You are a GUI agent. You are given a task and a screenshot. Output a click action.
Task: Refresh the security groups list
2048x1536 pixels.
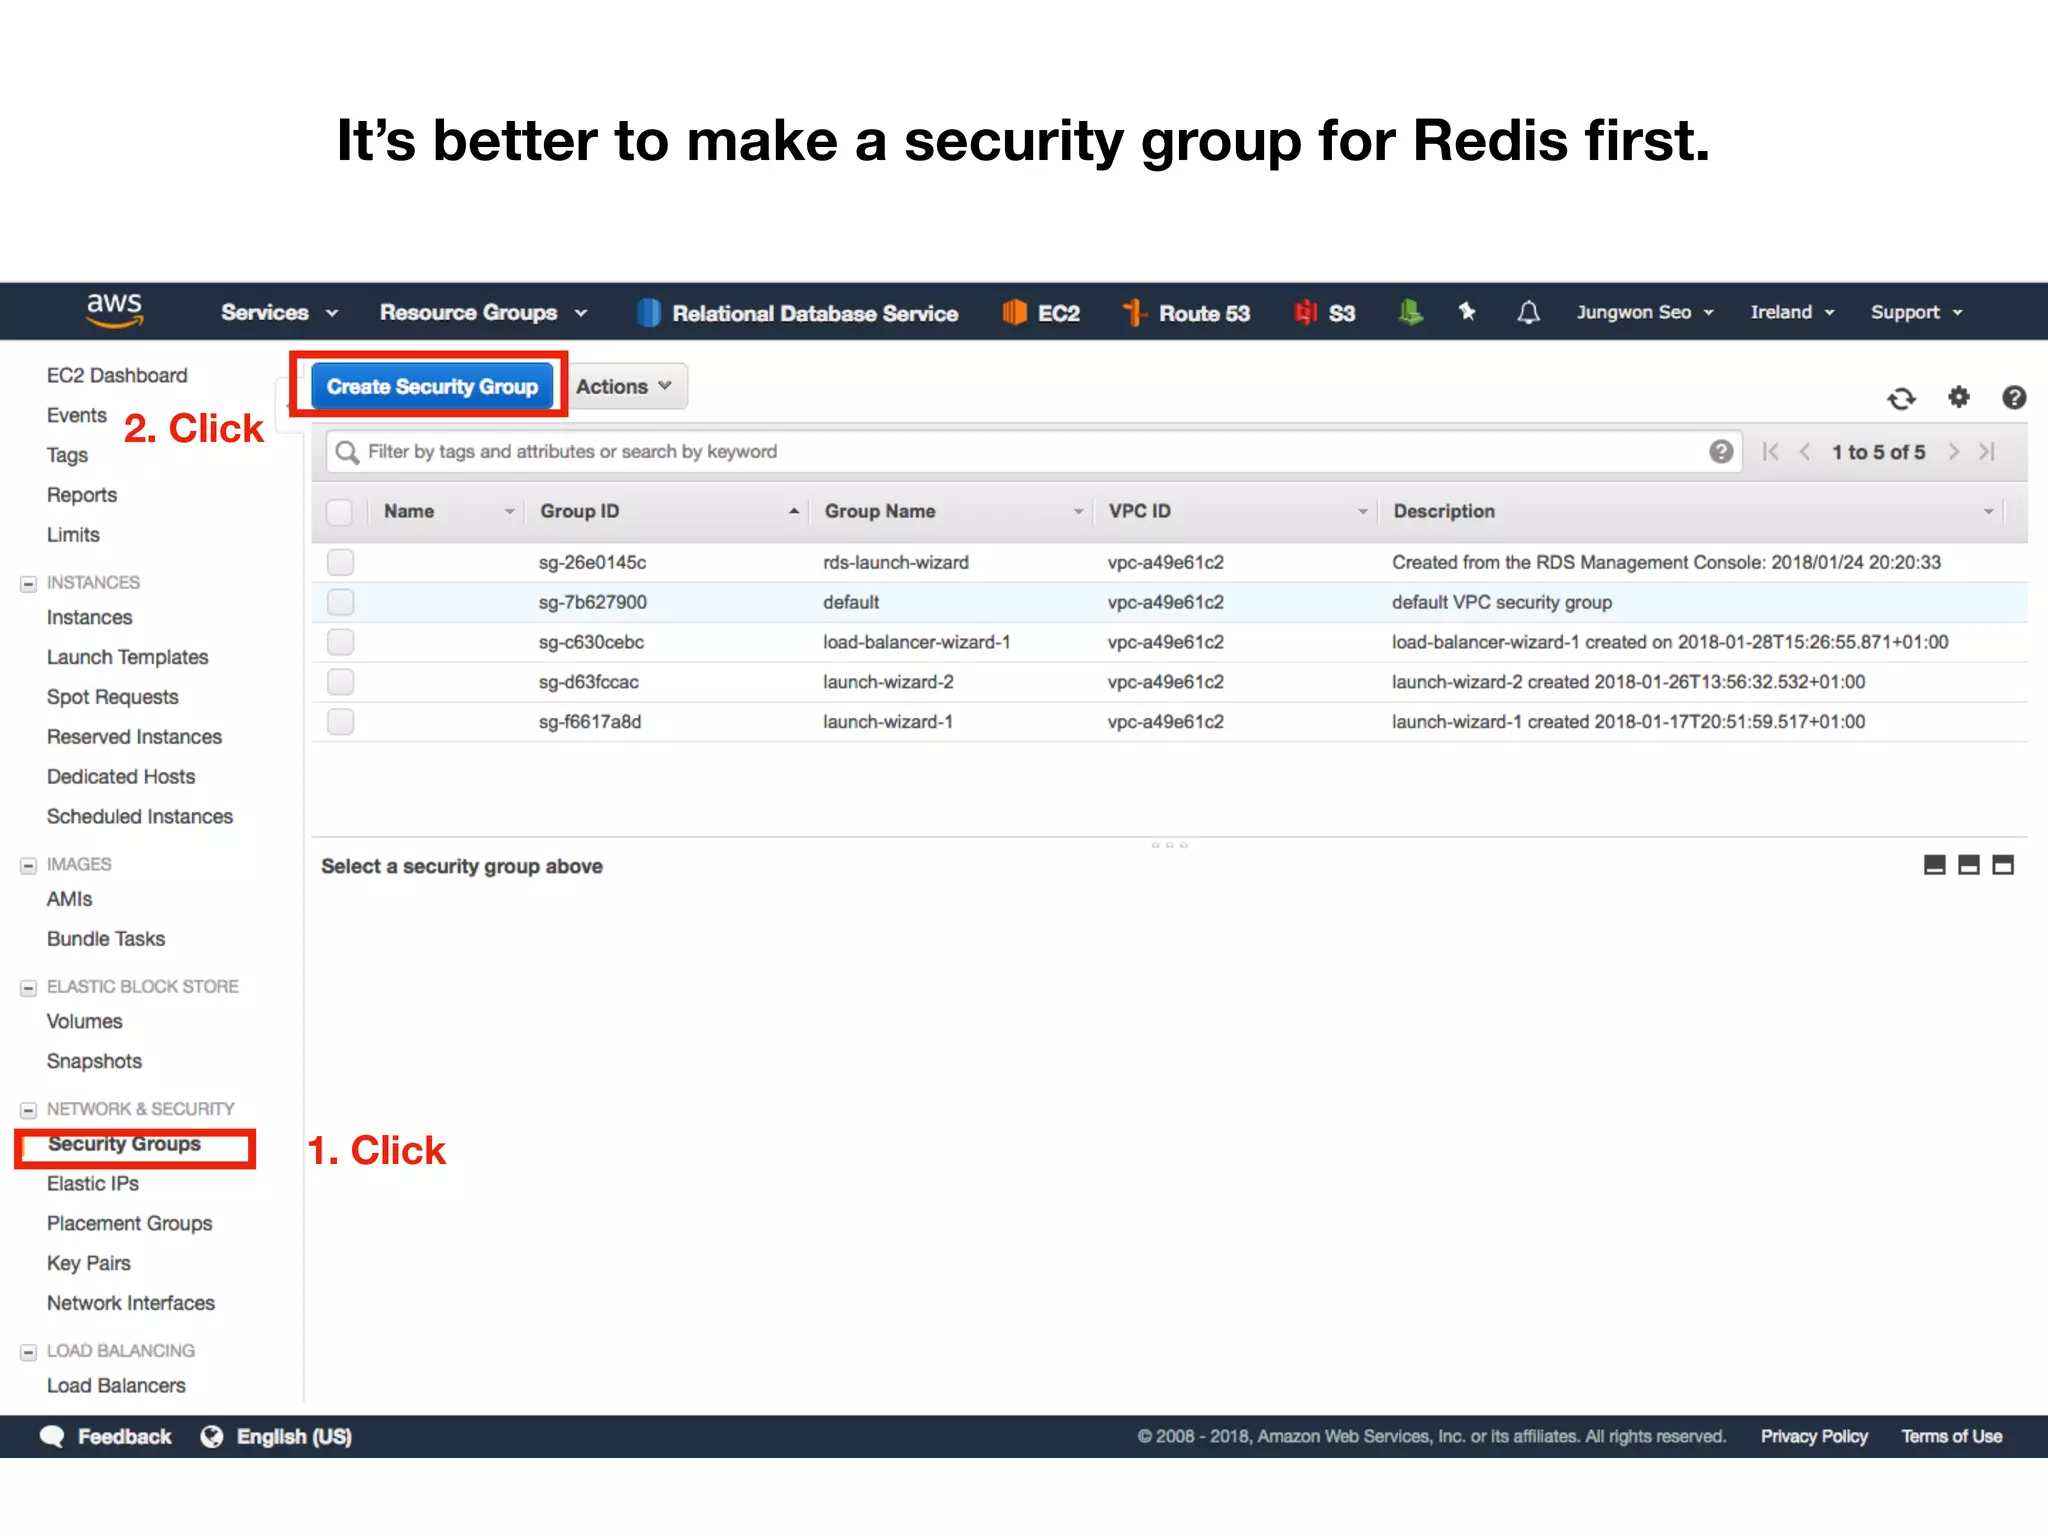(1901, 398)
